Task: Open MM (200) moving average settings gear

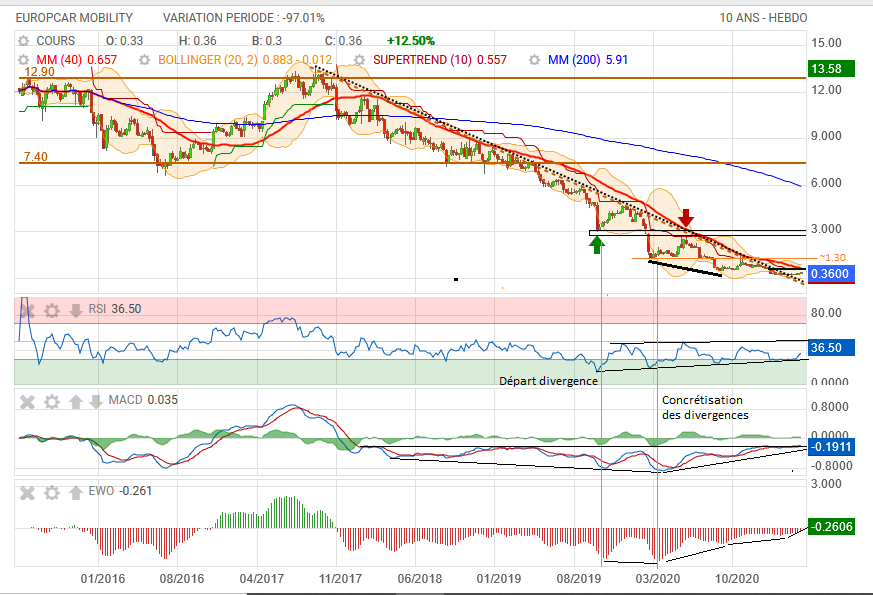Action: pyautogui.click(x=534, y=60)
